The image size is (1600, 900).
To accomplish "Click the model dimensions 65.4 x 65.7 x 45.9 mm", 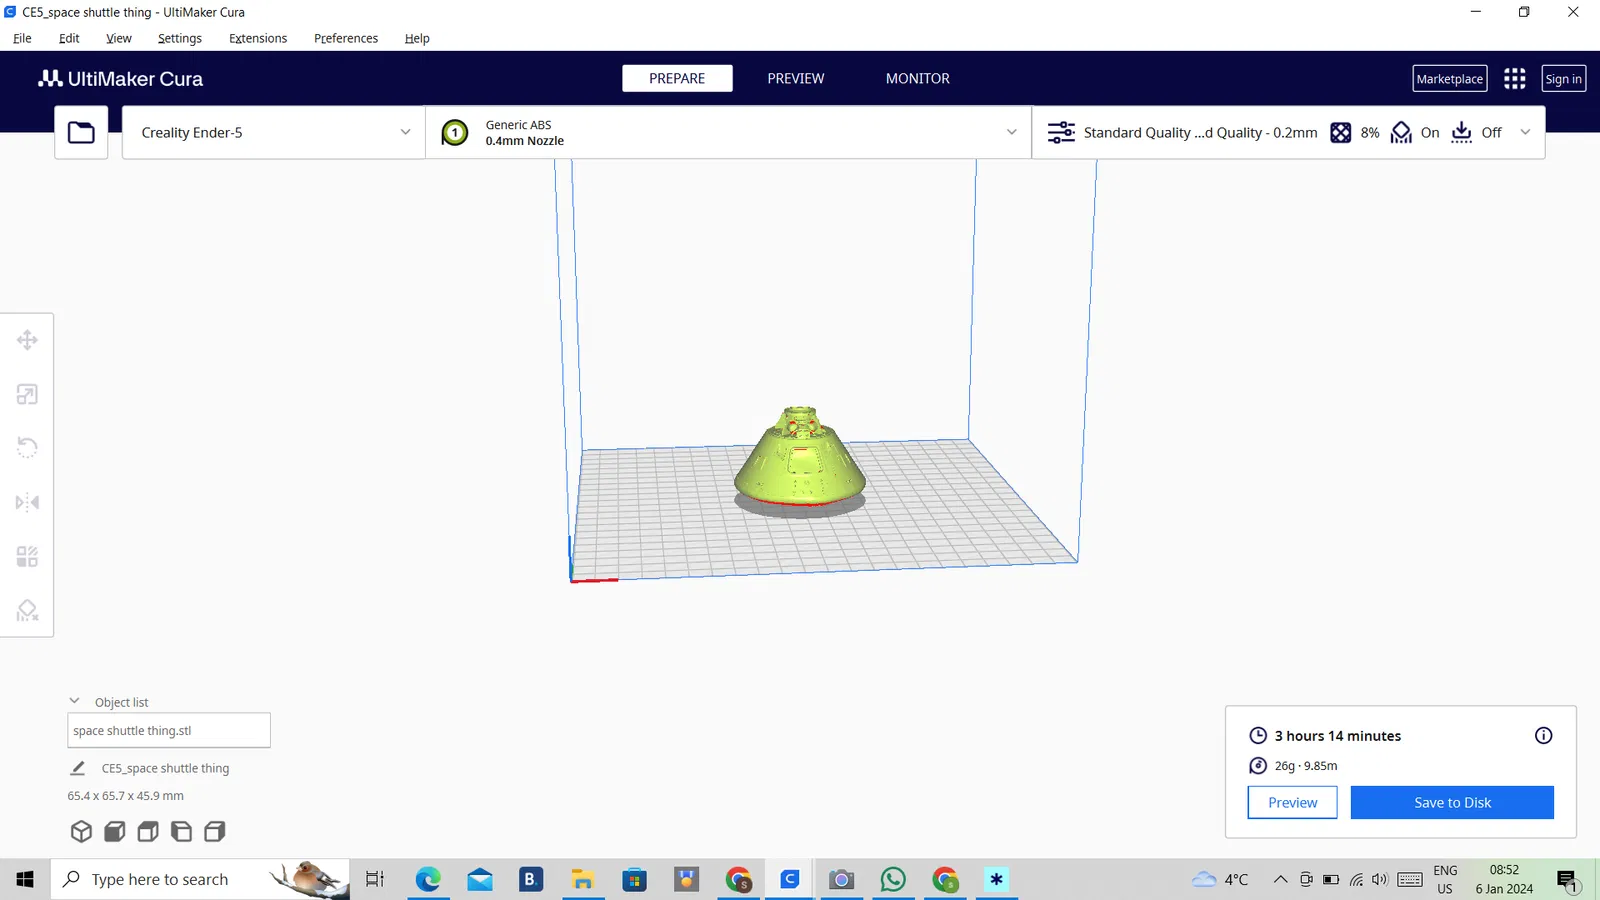I will [126, 796].
